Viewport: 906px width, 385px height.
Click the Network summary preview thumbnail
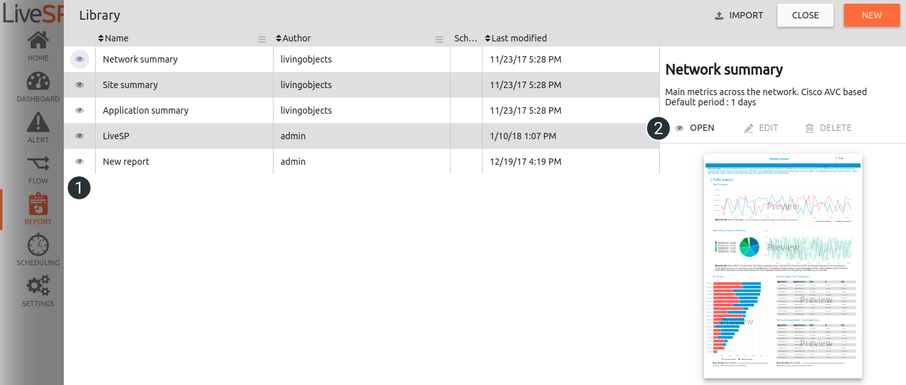[782, 266]
